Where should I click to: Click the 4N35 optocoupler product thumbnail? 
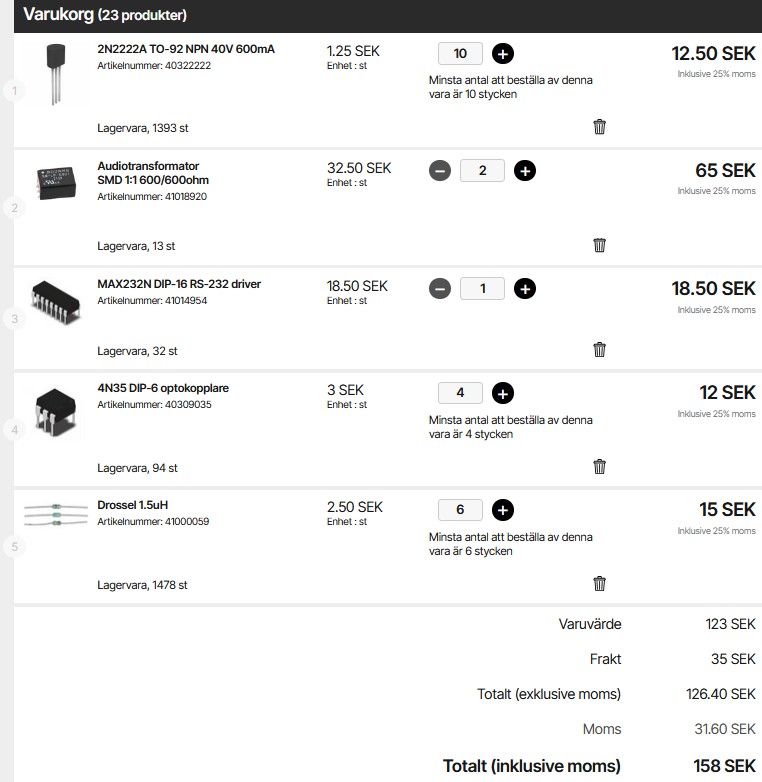coord(55,410)
